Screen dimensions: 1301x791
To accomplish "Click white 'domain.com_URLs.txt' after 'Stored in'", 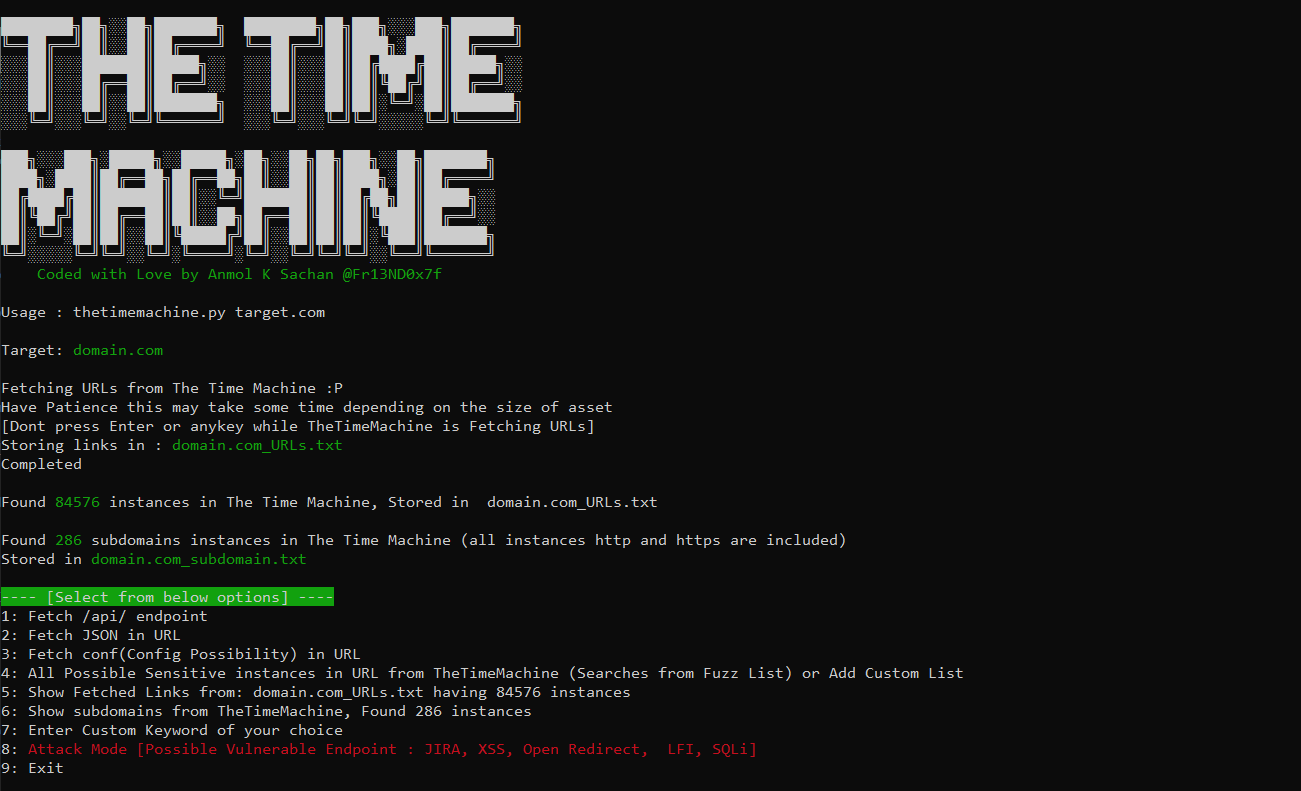I will click(x=572, y=502).
